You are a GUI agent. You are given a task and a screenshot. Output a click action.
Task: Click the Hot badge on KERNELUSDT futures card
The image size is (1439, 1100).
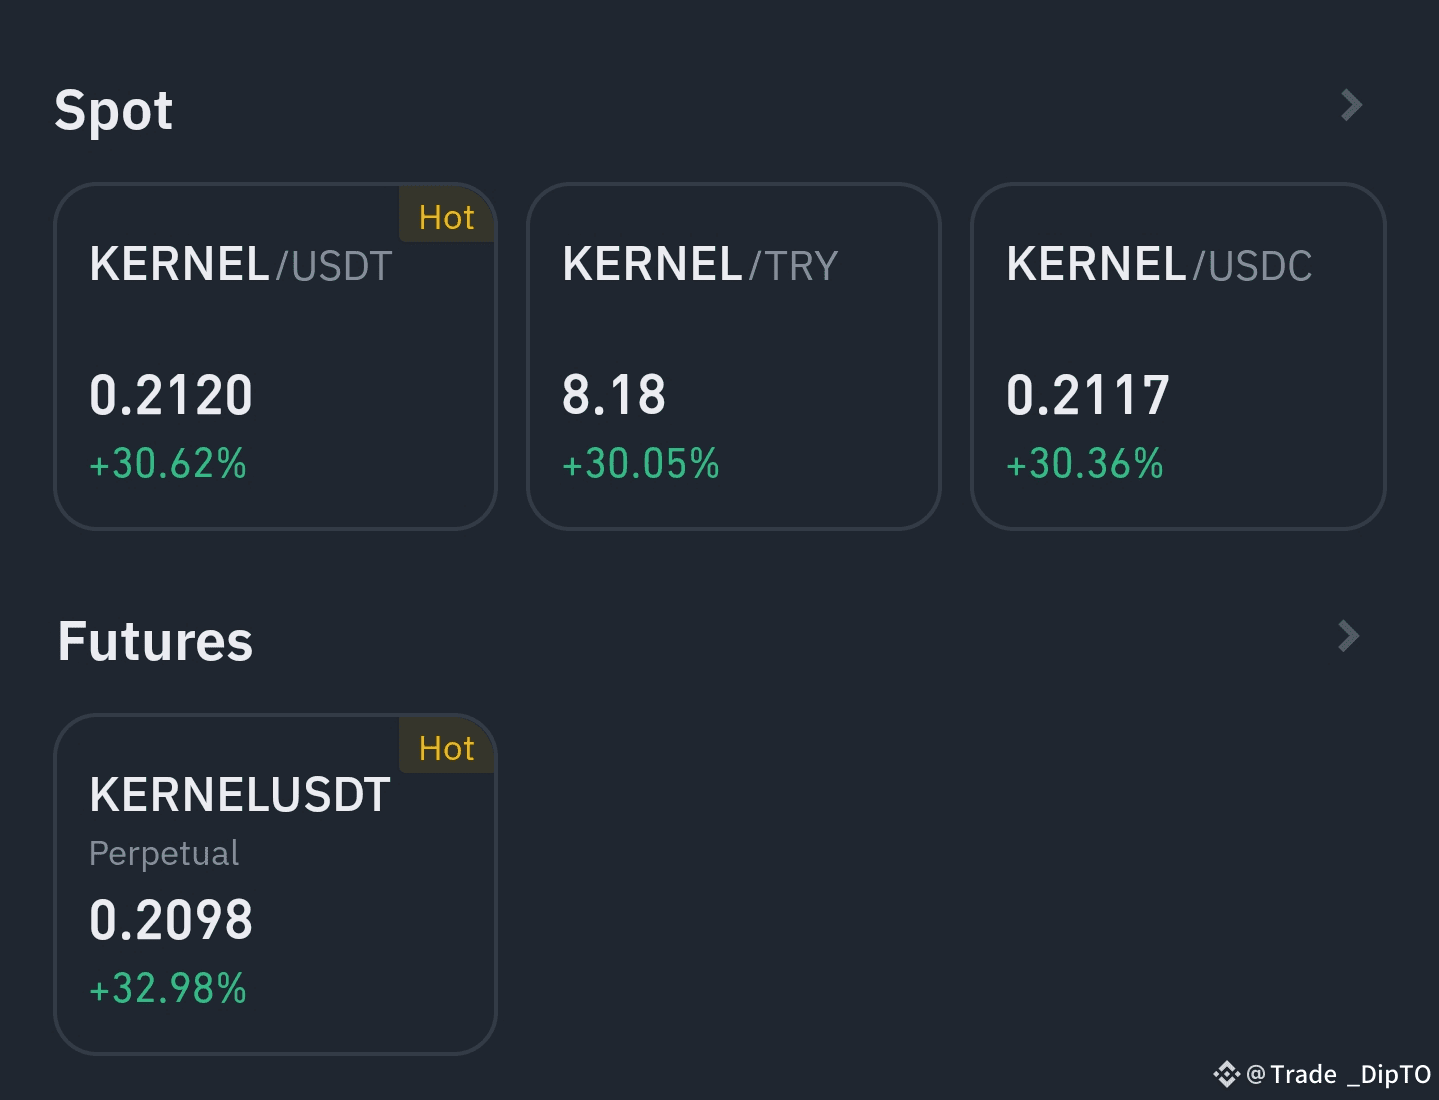(x=446, y=748)
